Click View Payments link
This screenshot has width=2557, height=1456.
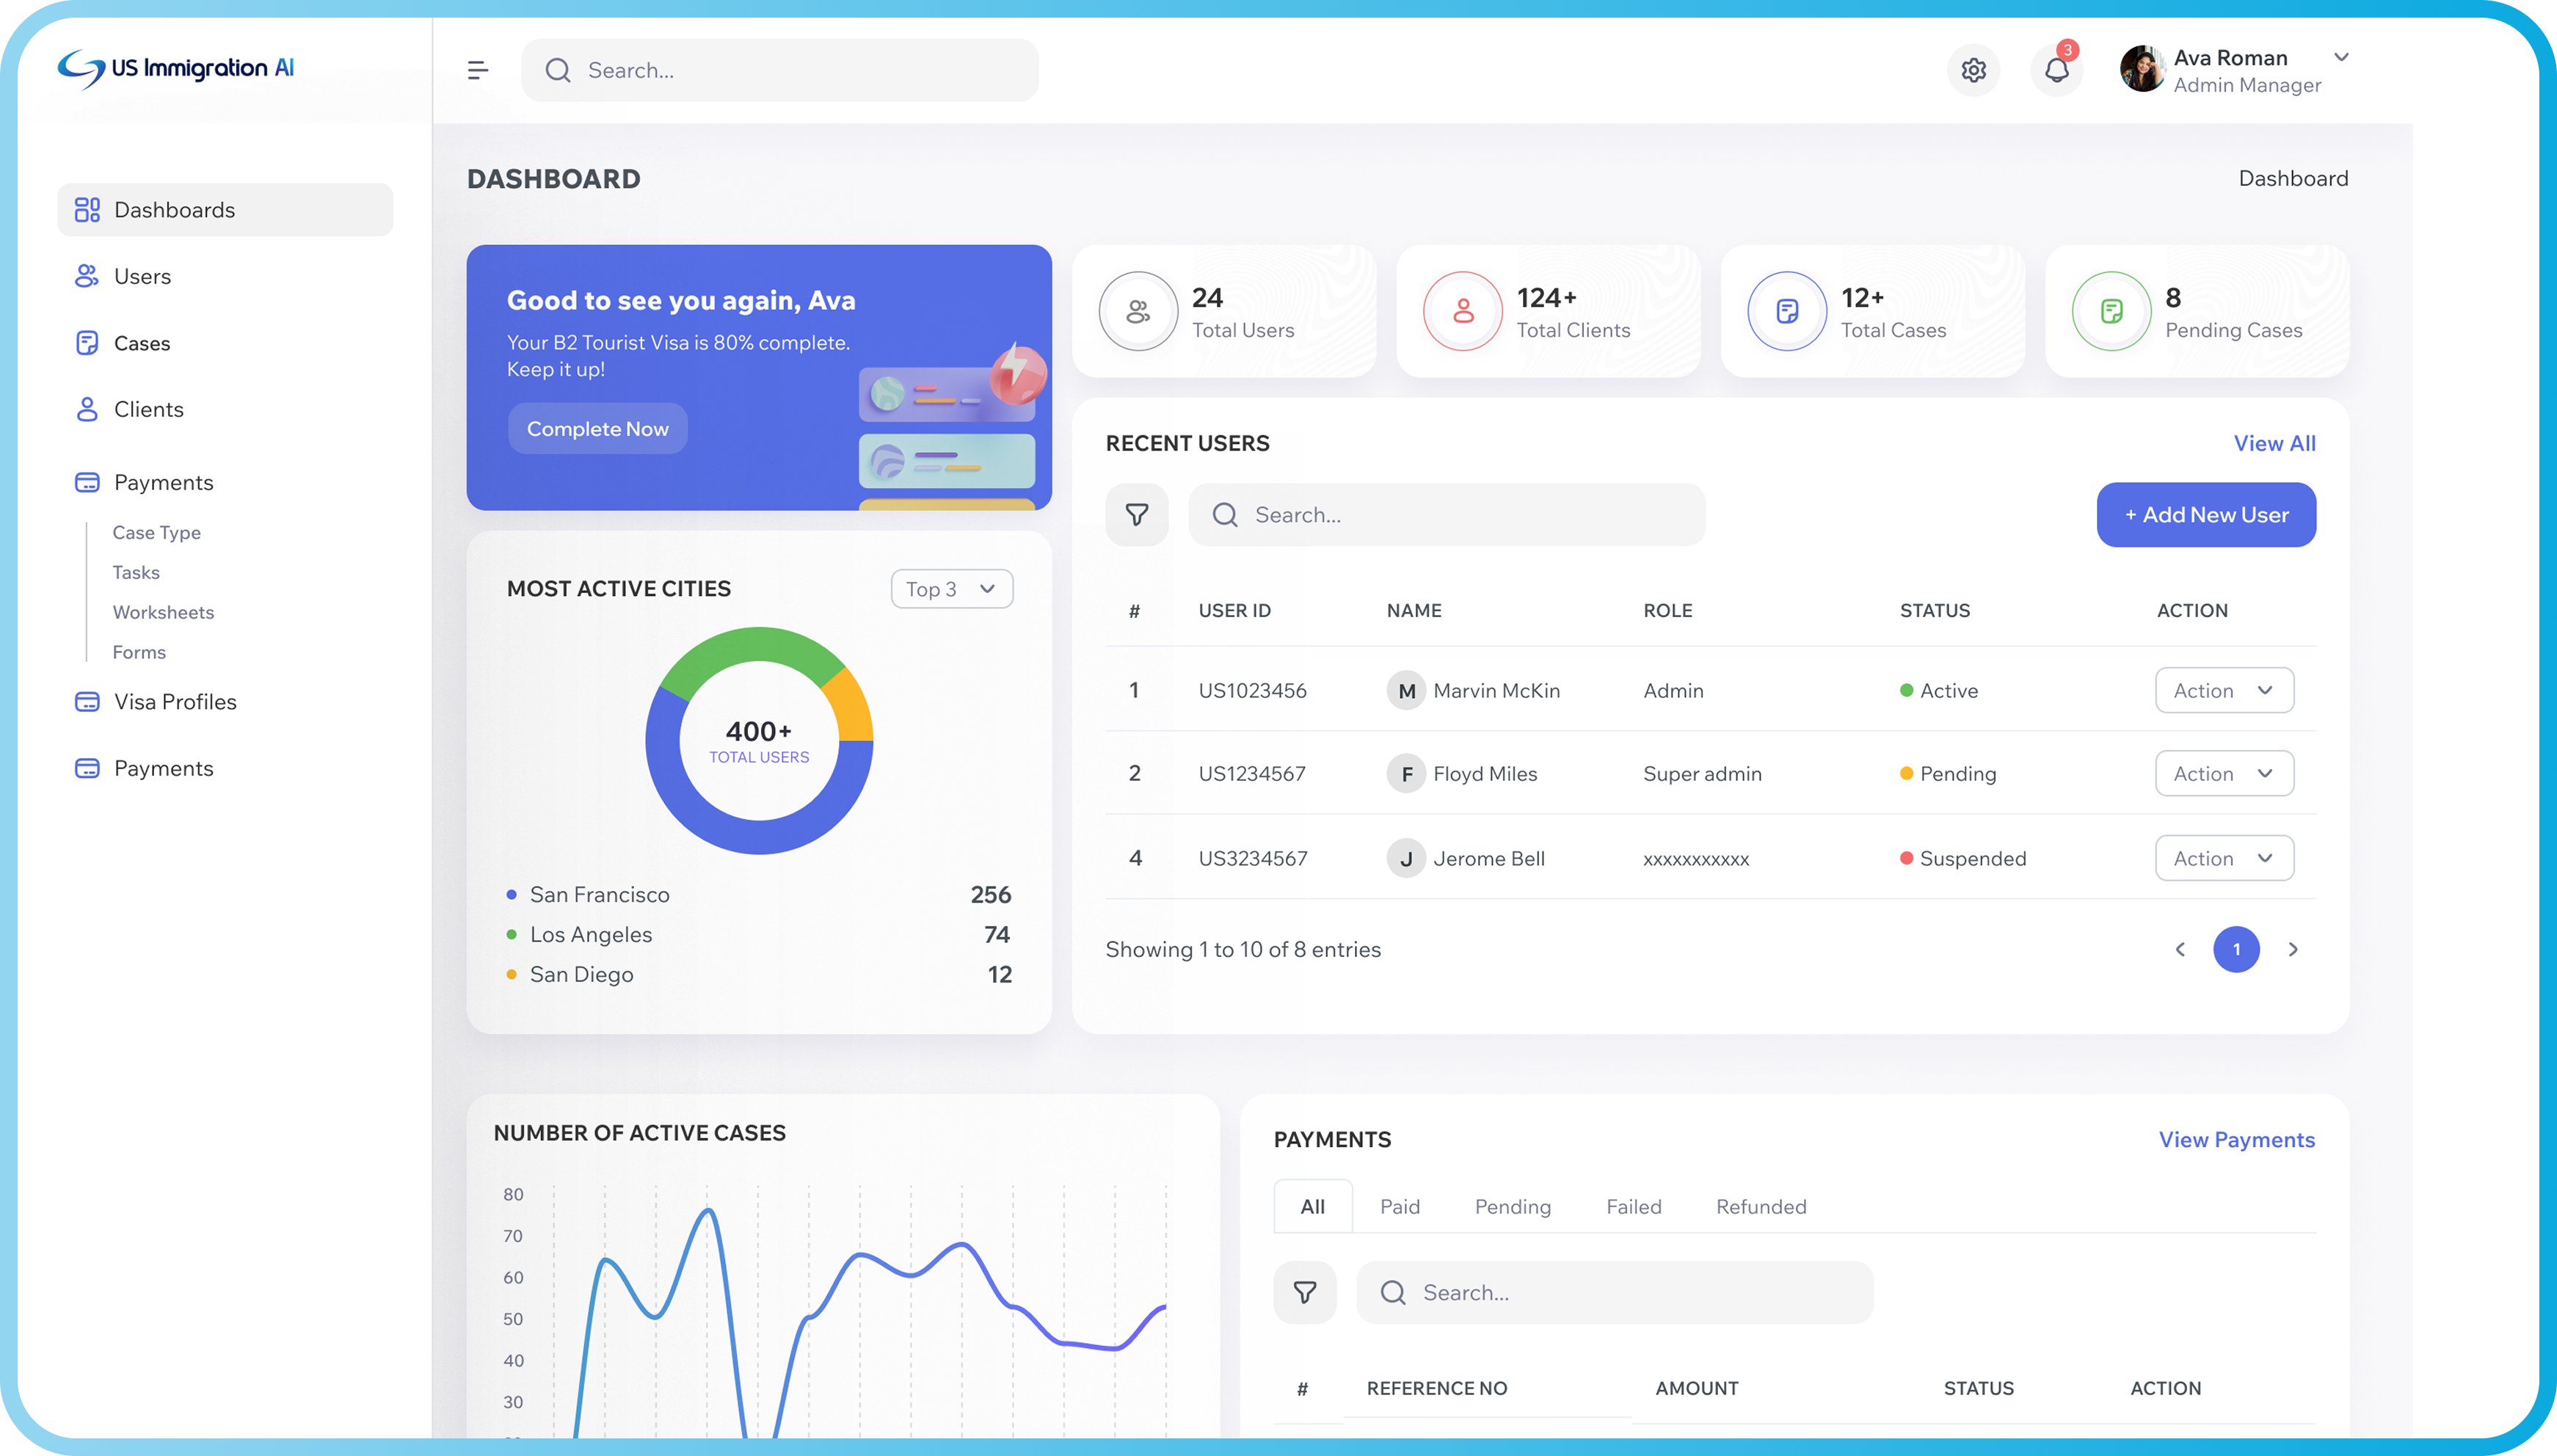click(x=2236, y=1139)
